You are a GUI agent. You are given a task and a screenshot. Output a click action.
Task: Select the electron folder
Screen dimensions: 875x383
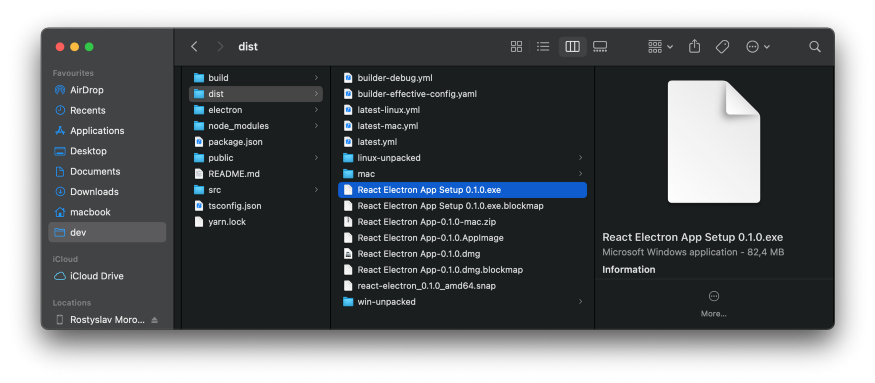[256, 110]
